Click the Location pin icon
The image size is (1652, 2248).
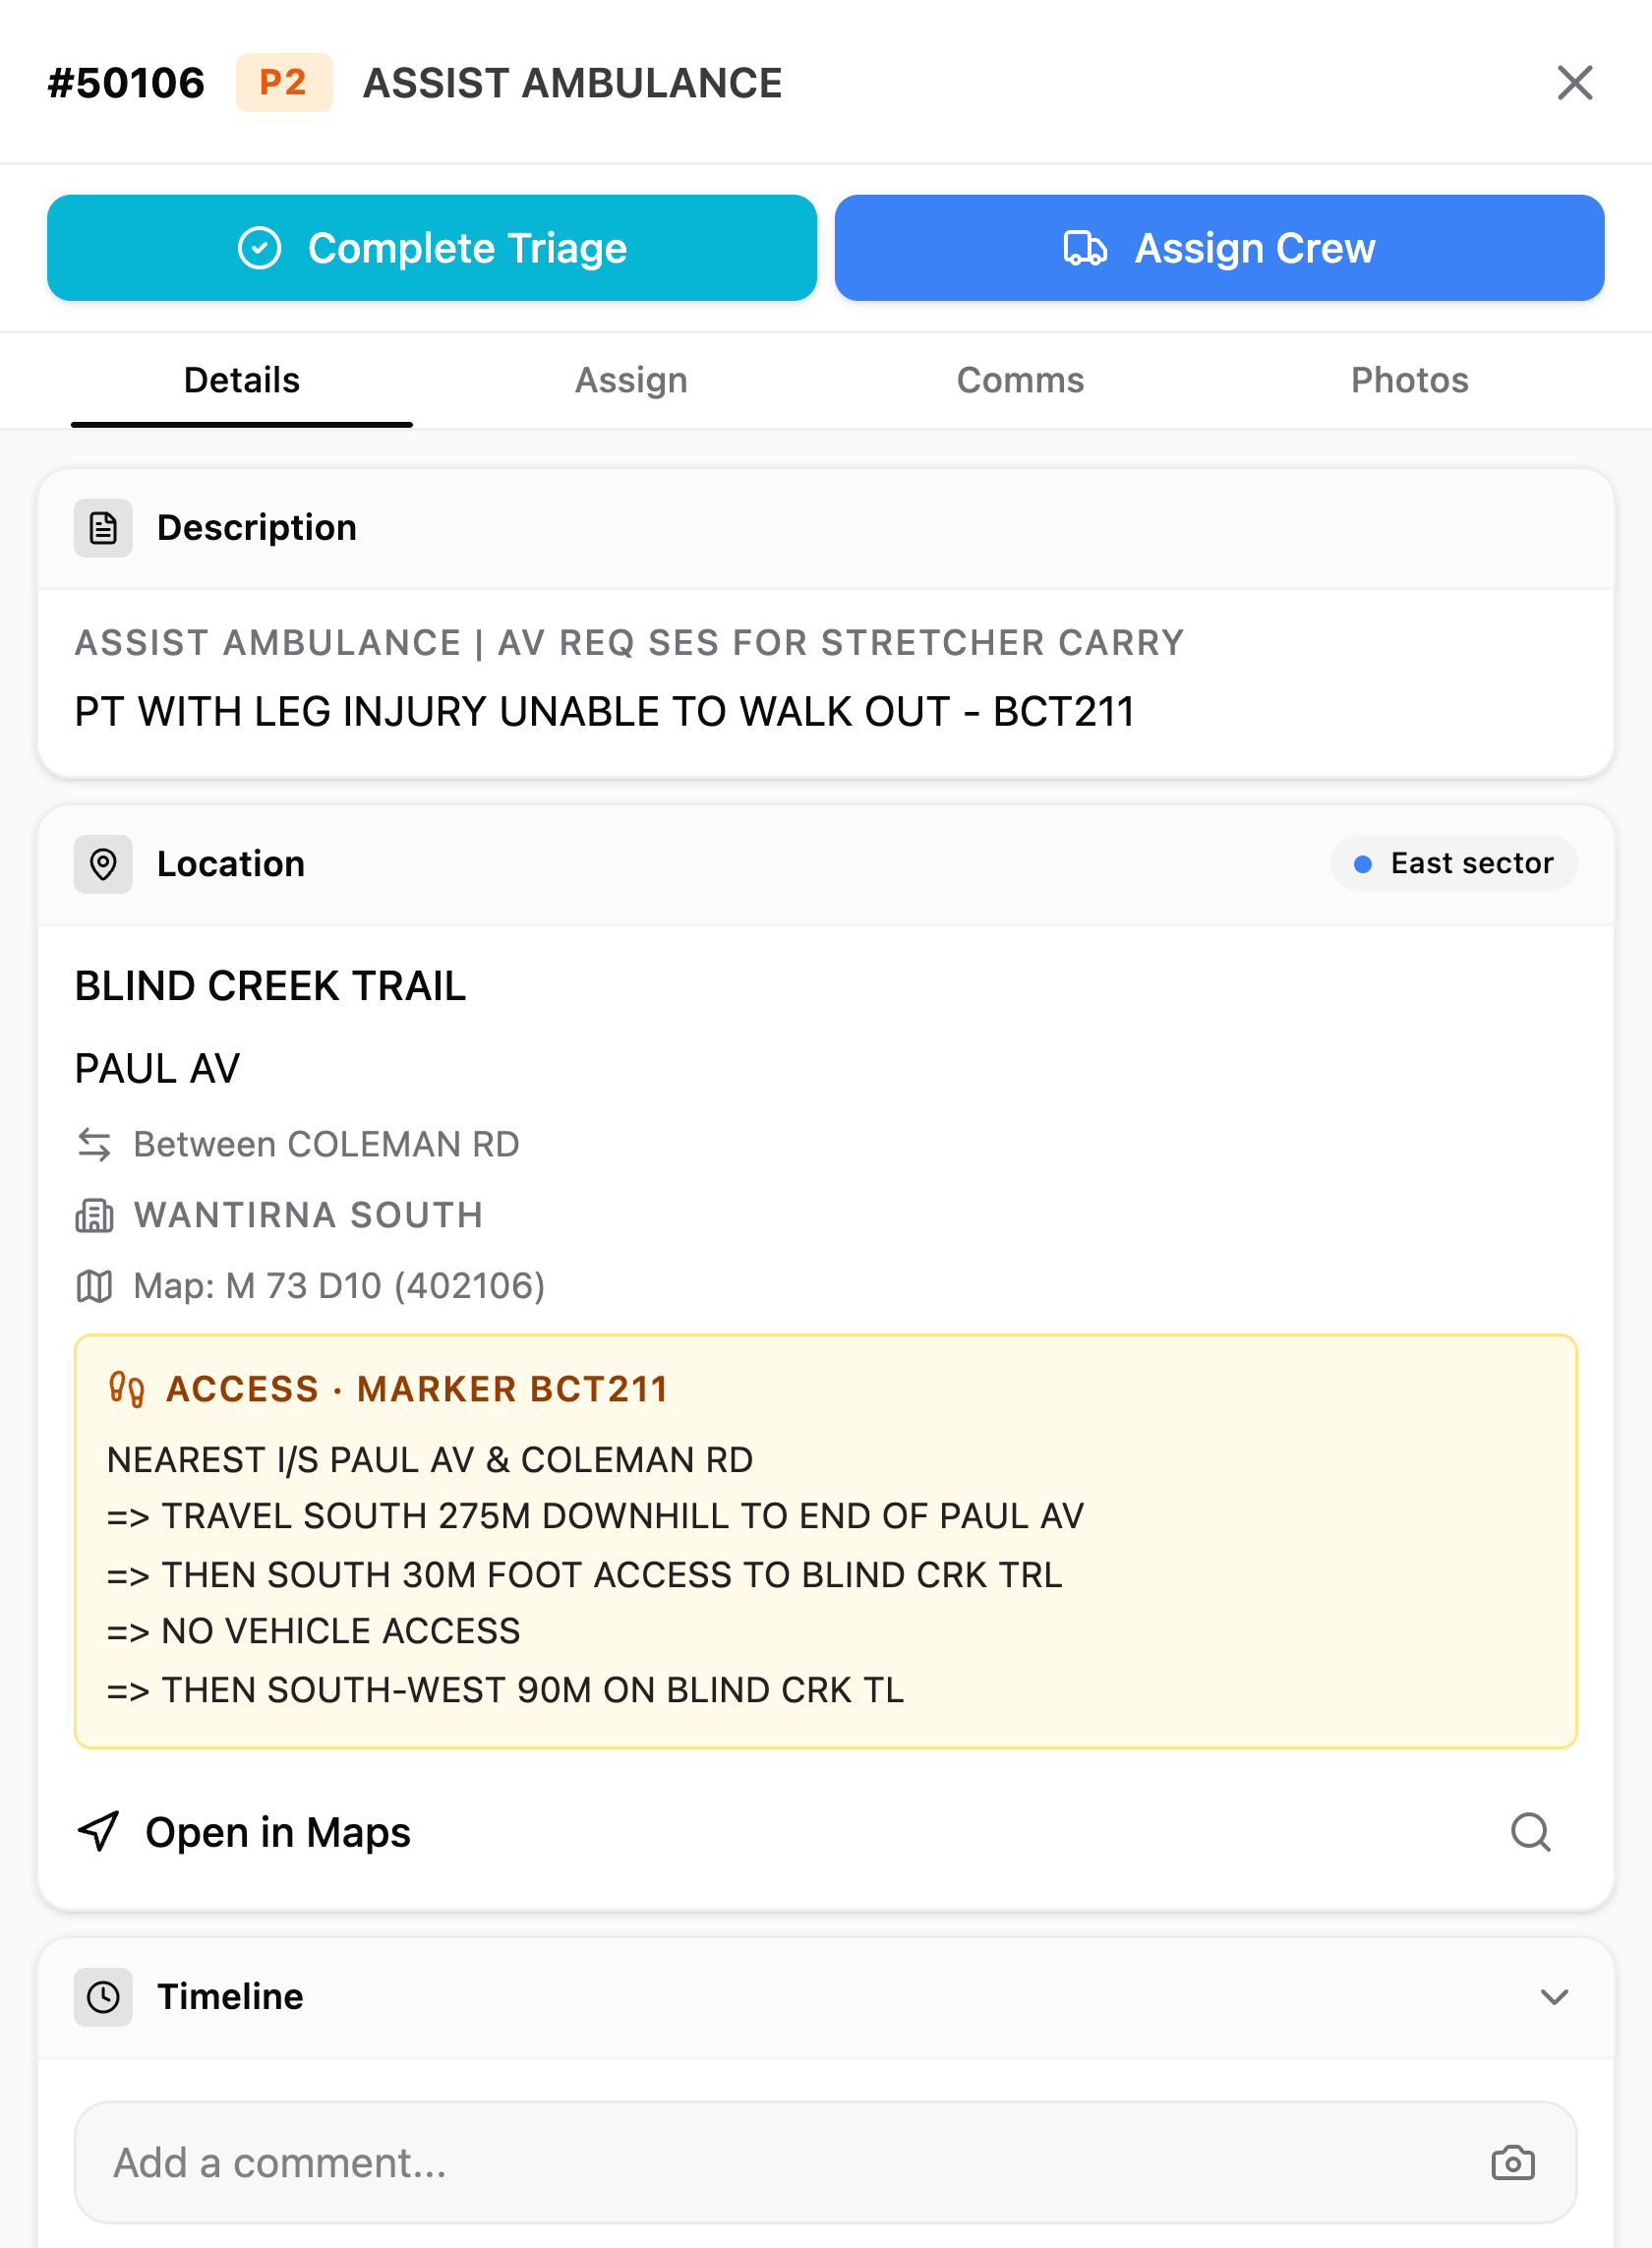(x=103, y=864)
